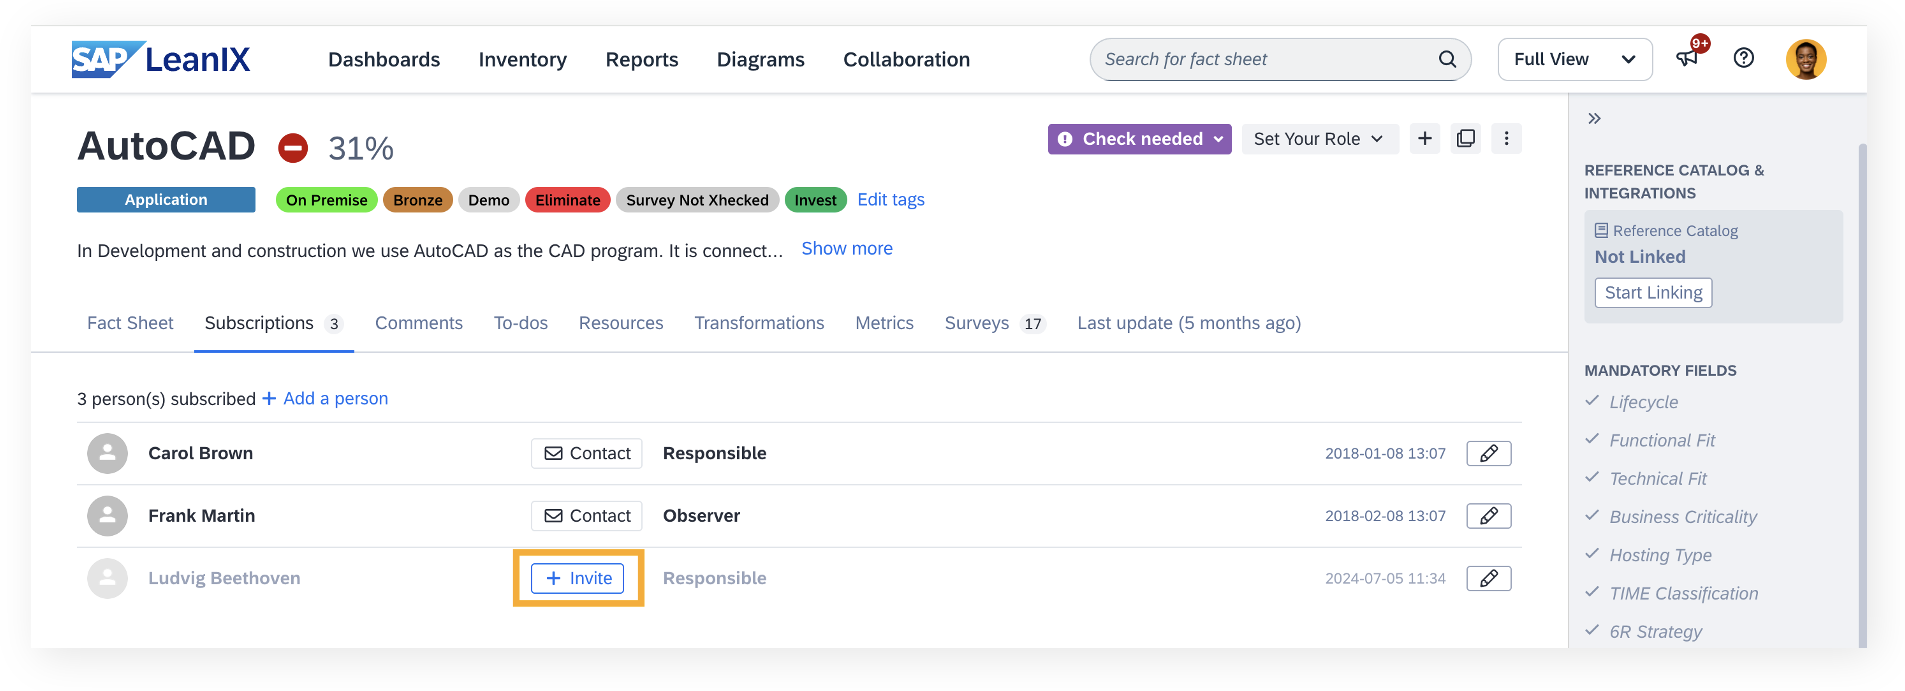Click the copy fact sheet icon
Image resolution: width=1905 pixels, height=691 pixels.
pyautogui.click(x=1466, y=138)
